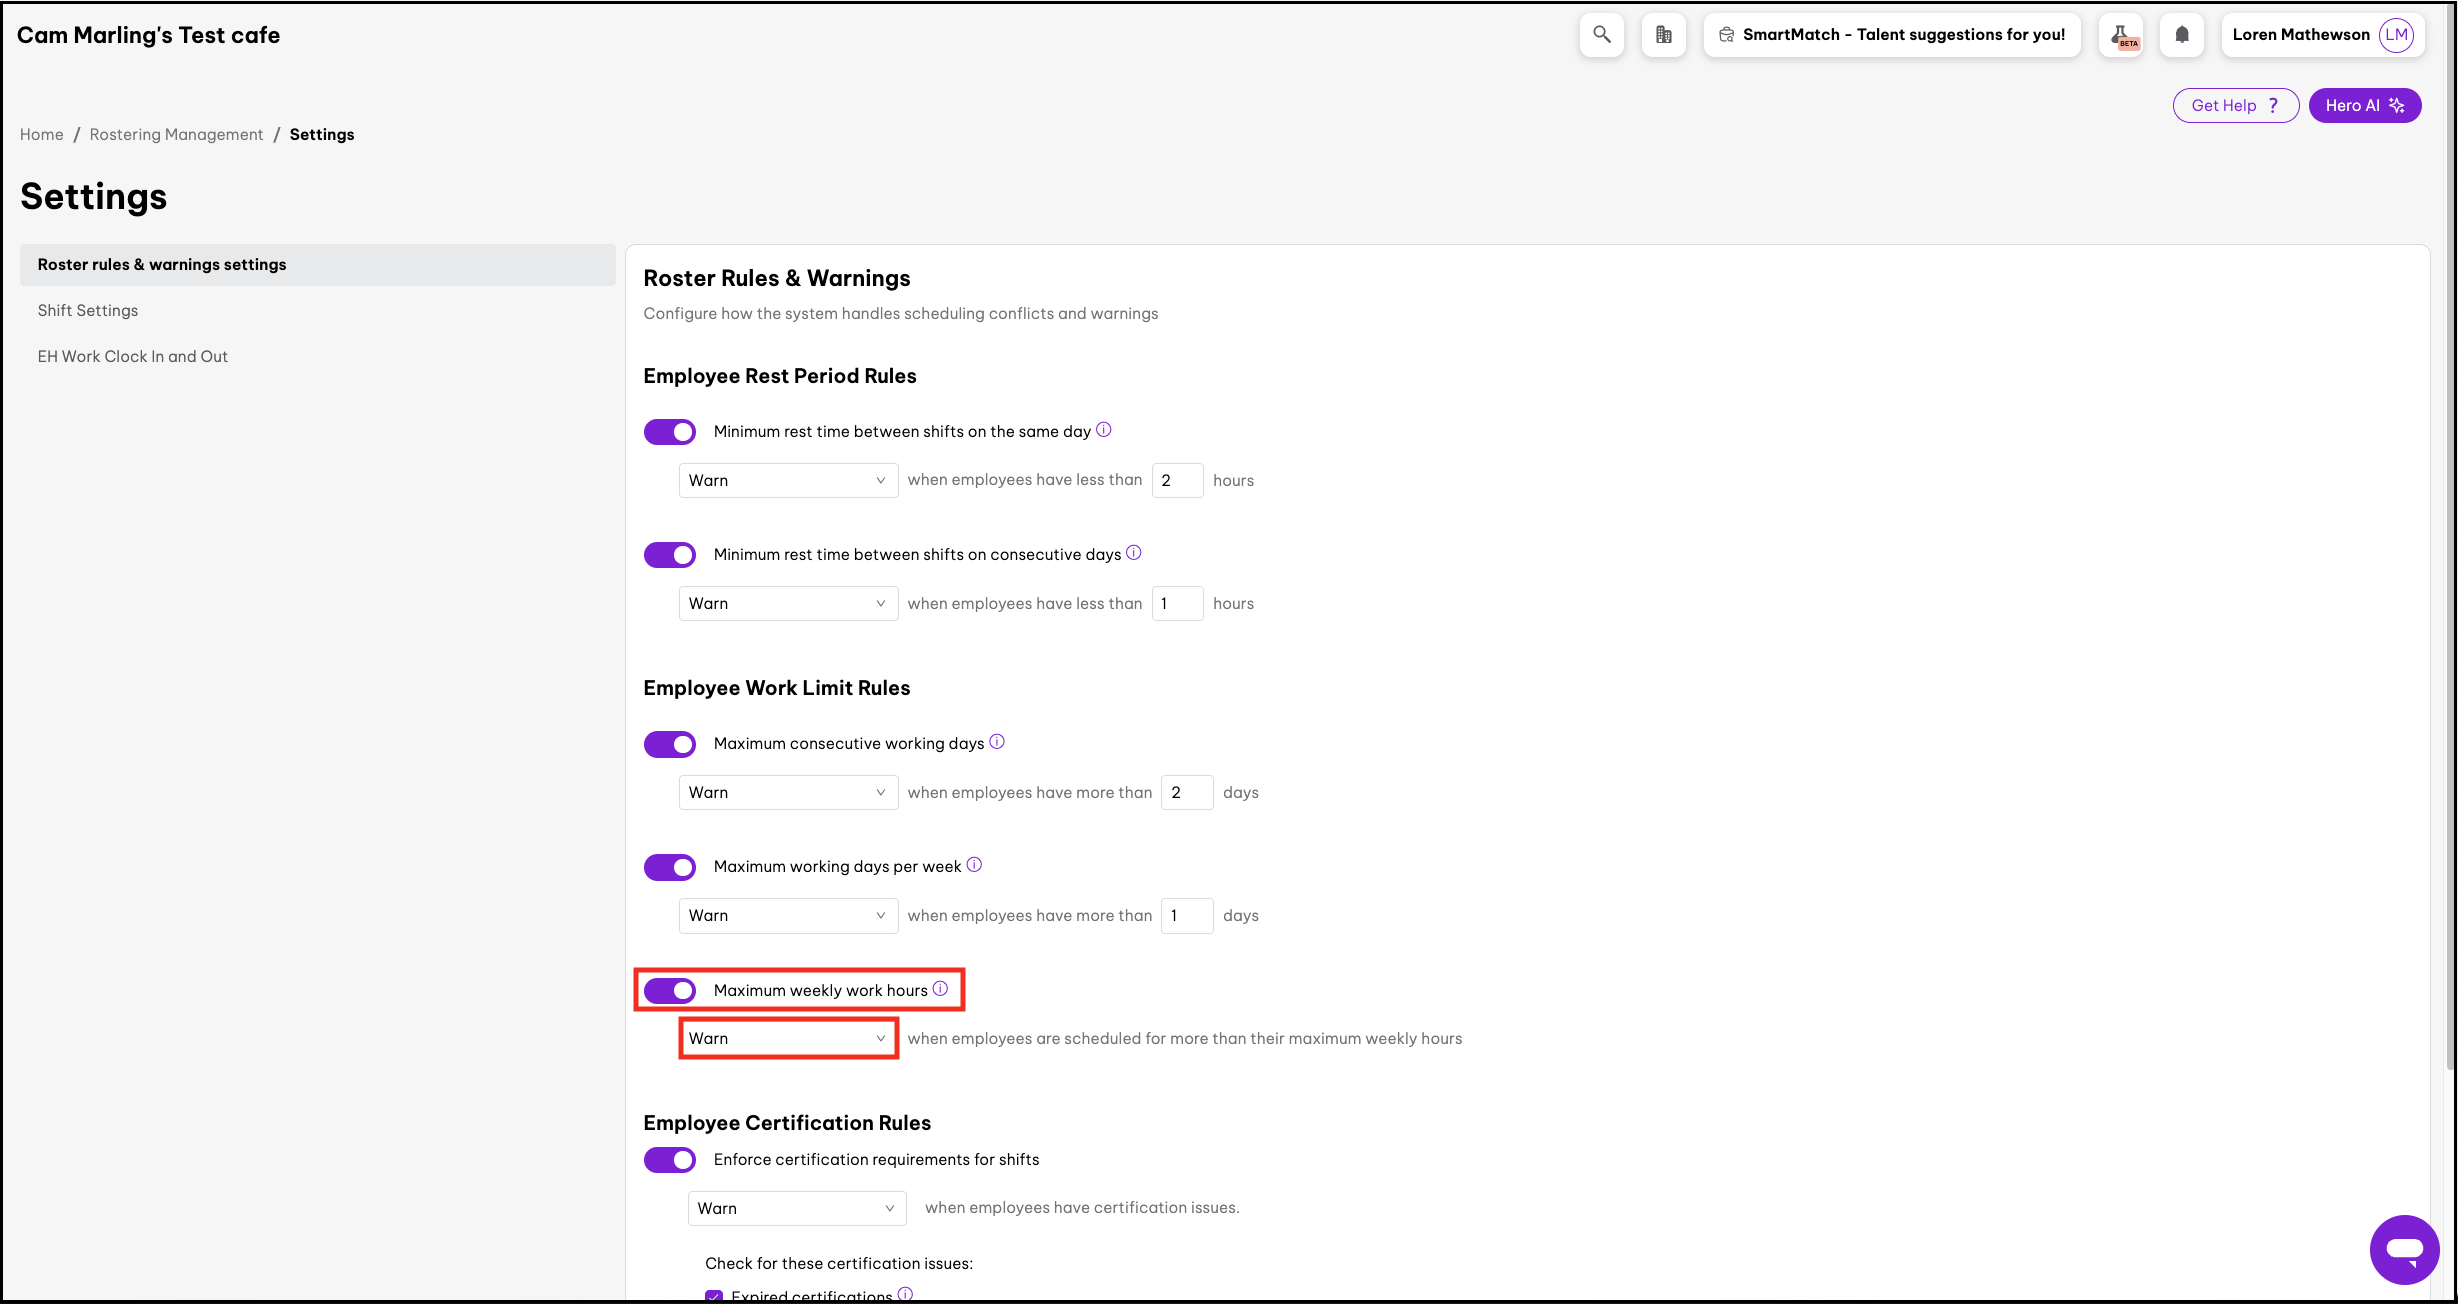Disable Minimum rest time on consecutive days

tap(670, 554)
